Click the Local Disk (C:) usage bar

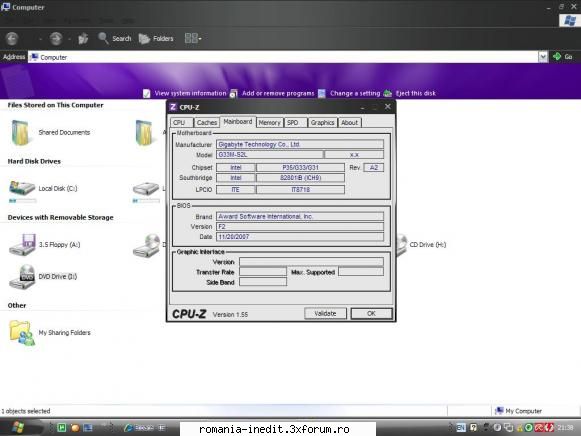click(x=23, y=201)
